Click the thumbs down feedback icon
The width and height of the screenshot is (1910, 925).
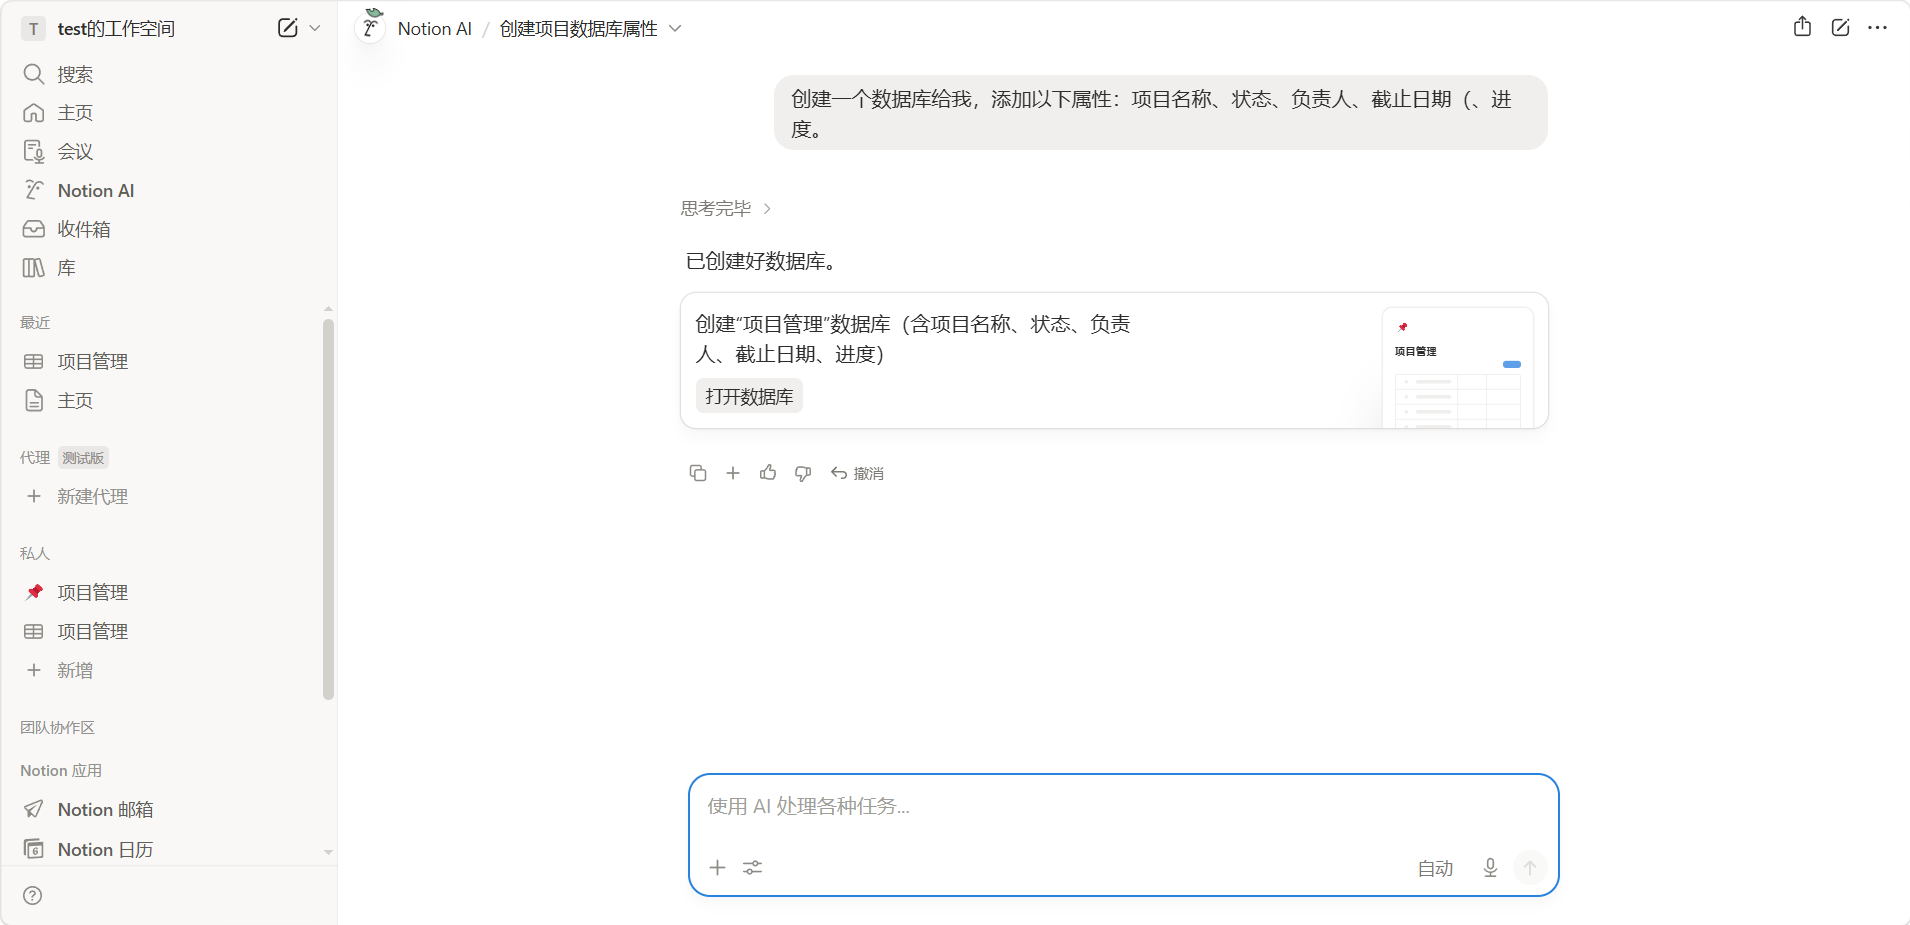[x=803, y=473]
